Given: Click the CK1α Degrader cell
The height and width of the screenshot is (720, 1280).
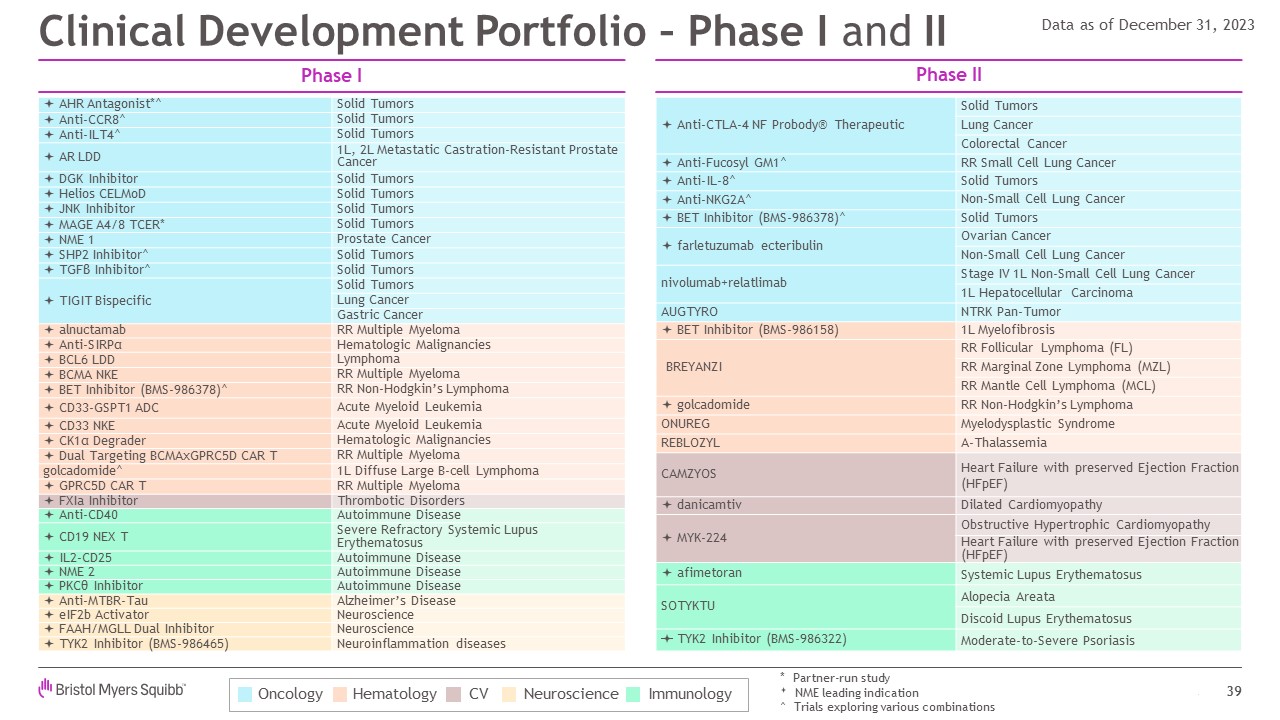Looking at the screenshot, I should 185,441.
